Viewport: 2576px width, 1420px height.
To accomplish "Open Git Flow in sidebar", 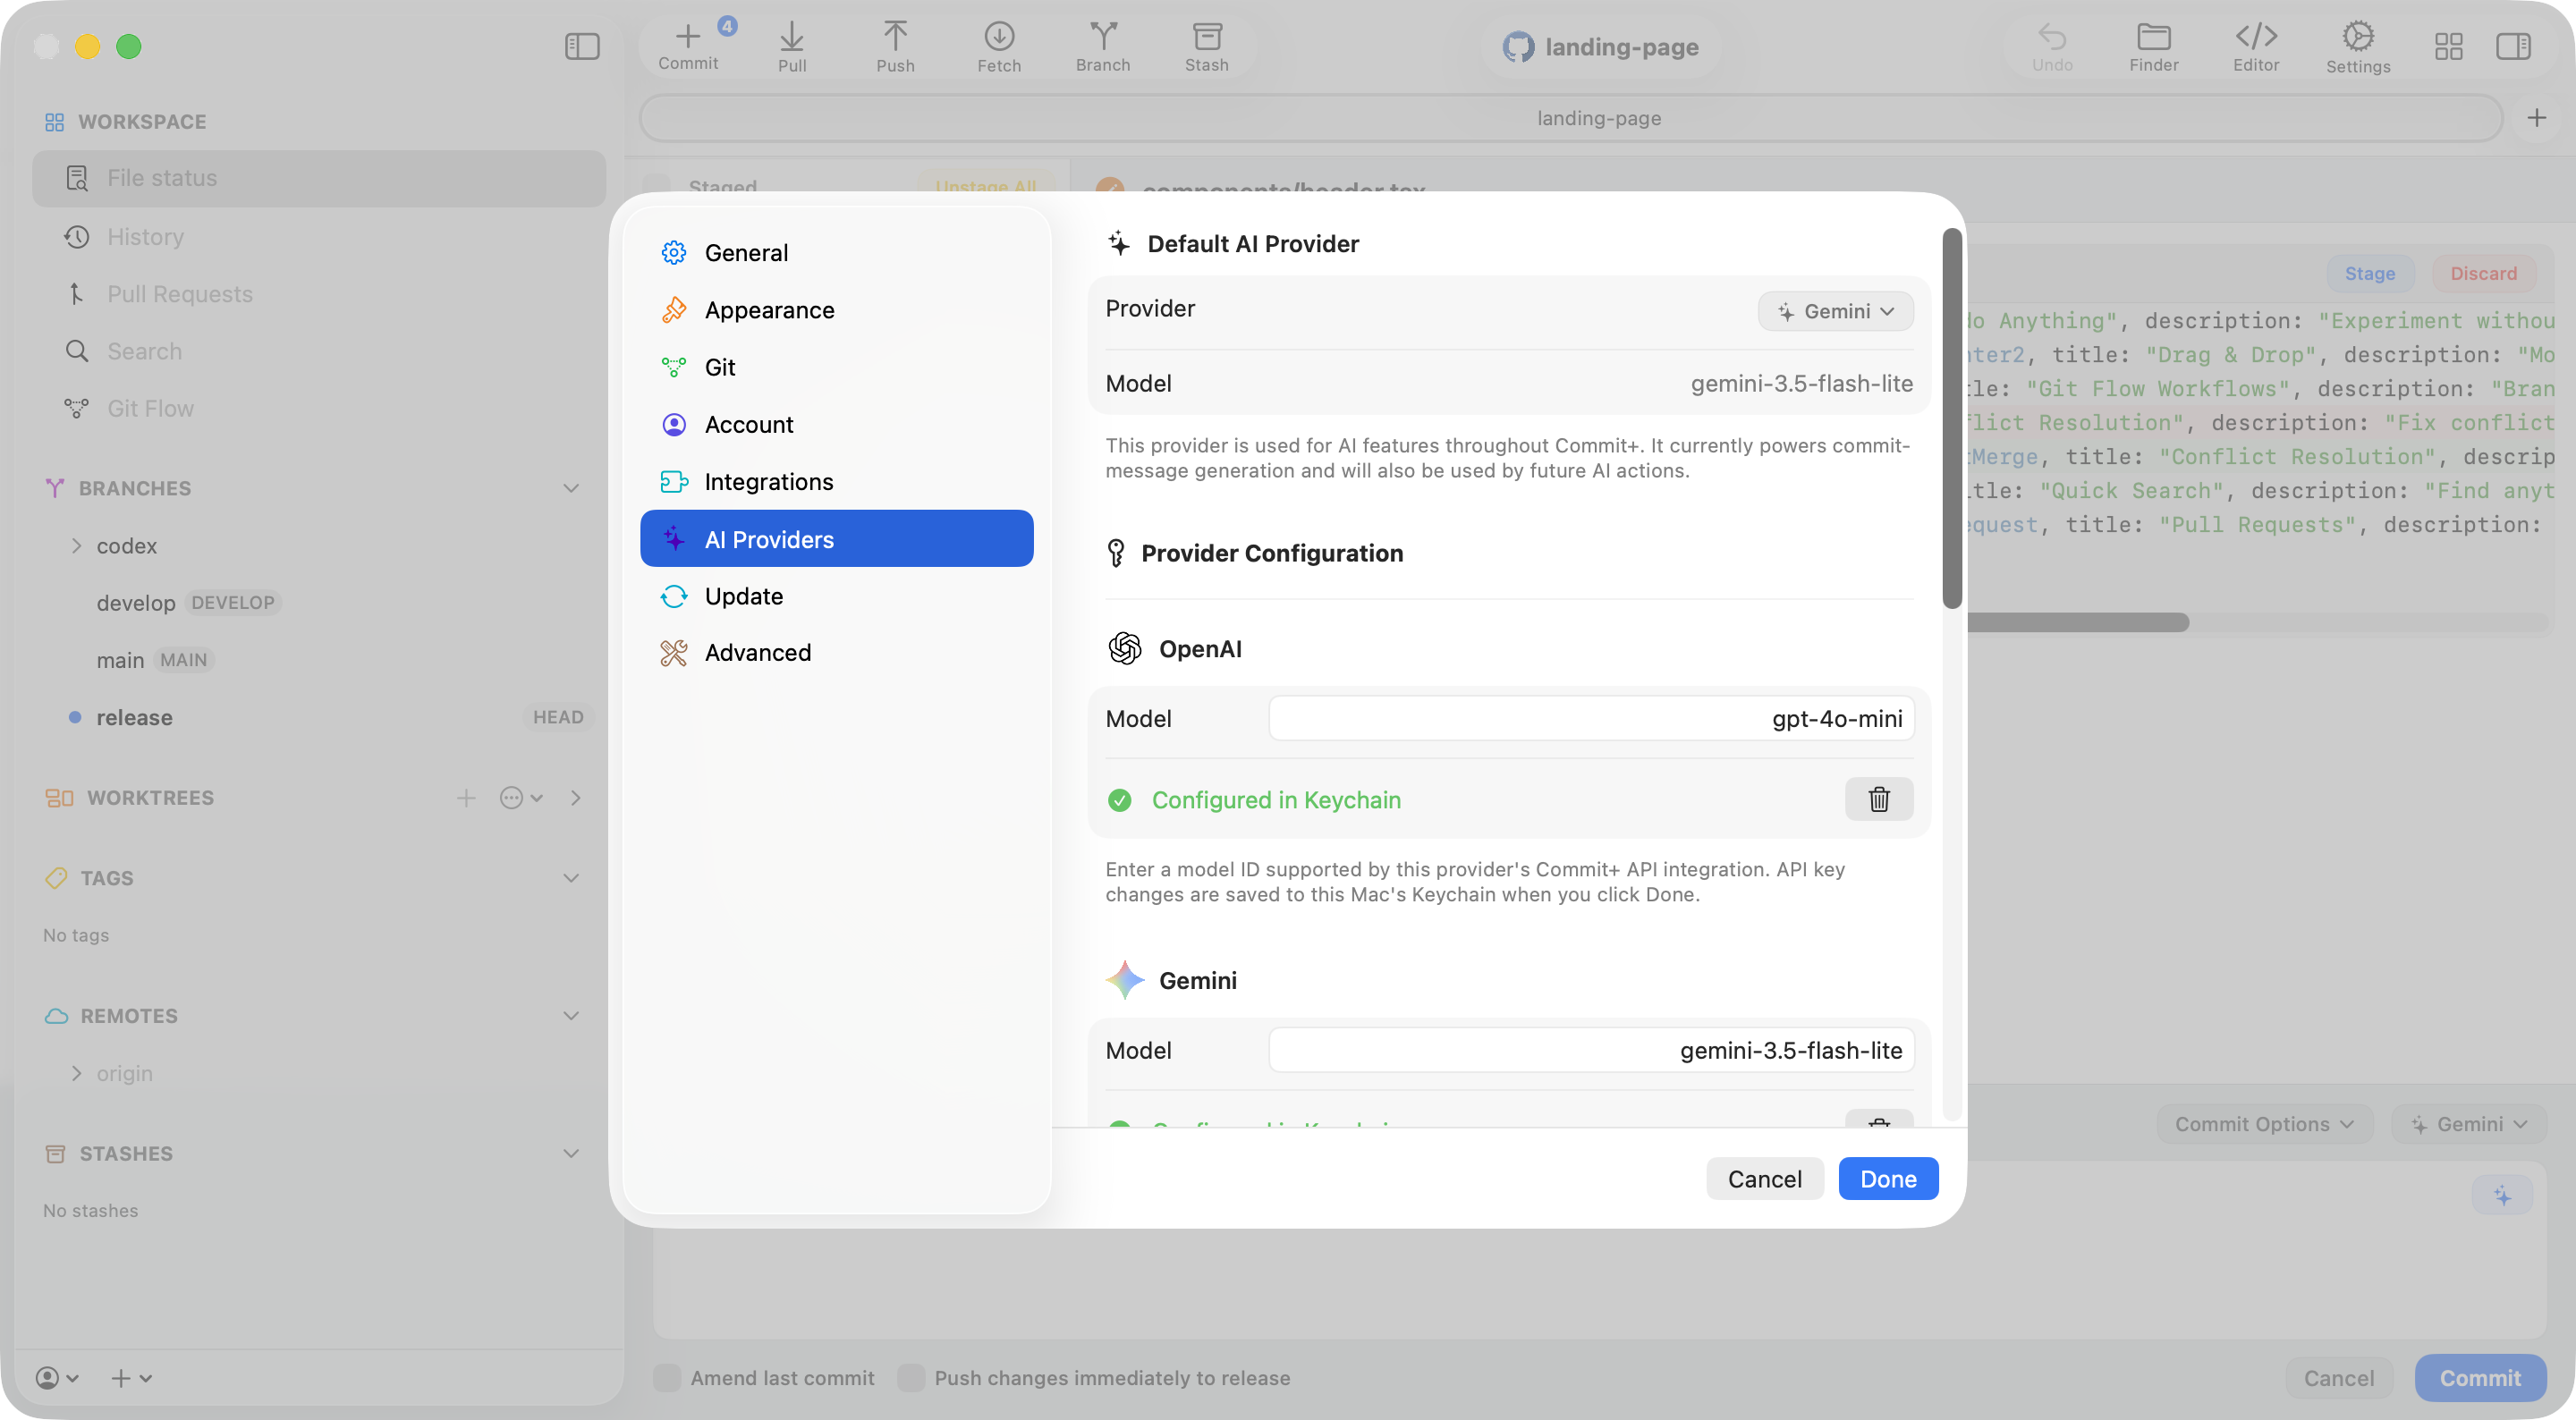I will pyautogui.click(x=319, y=408).
